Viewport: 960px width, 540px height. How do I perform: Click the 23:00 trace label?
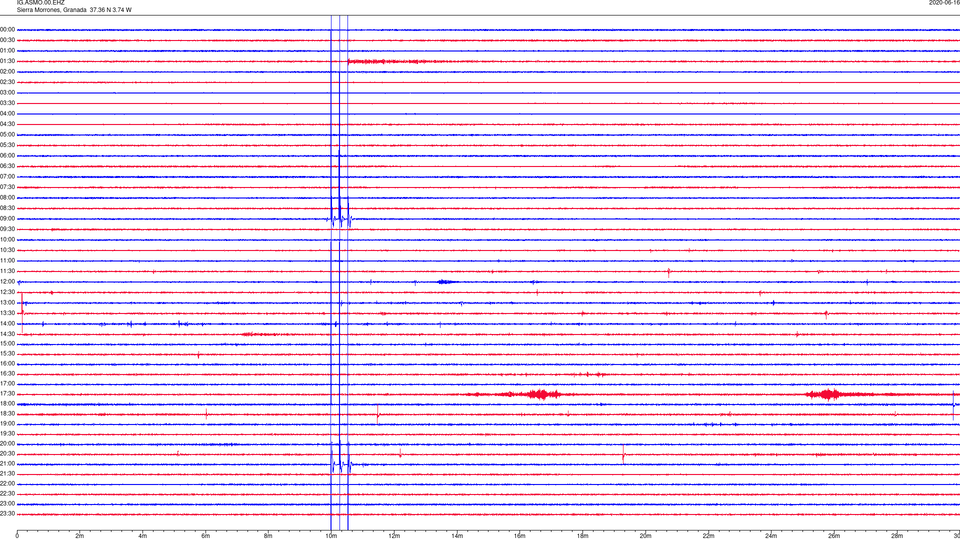point(7,504)
